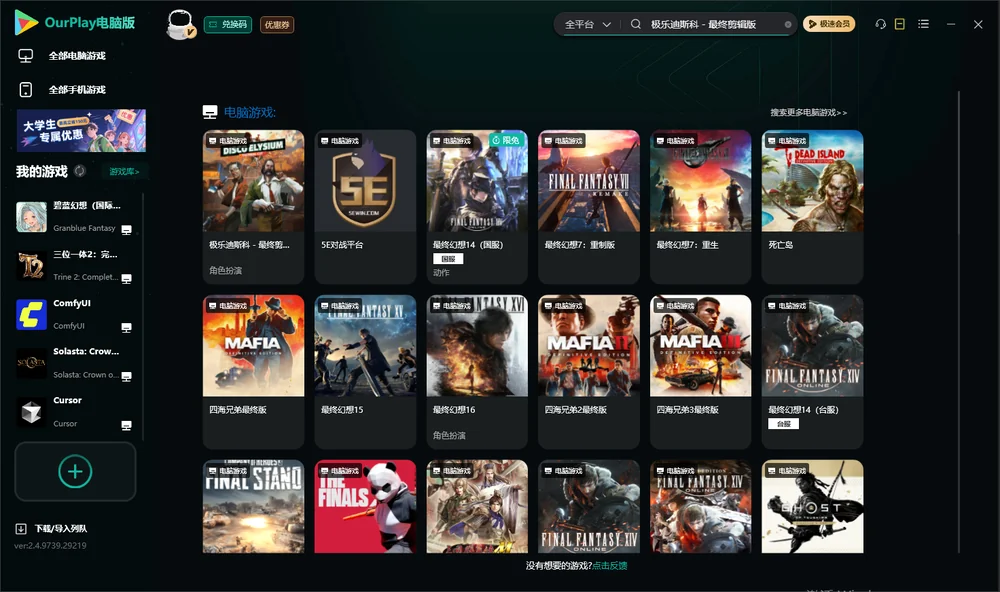Open 搜索更多电脑游戏>> link
The width and height of the screenshot is (1000, 592).
pos(808,112)
